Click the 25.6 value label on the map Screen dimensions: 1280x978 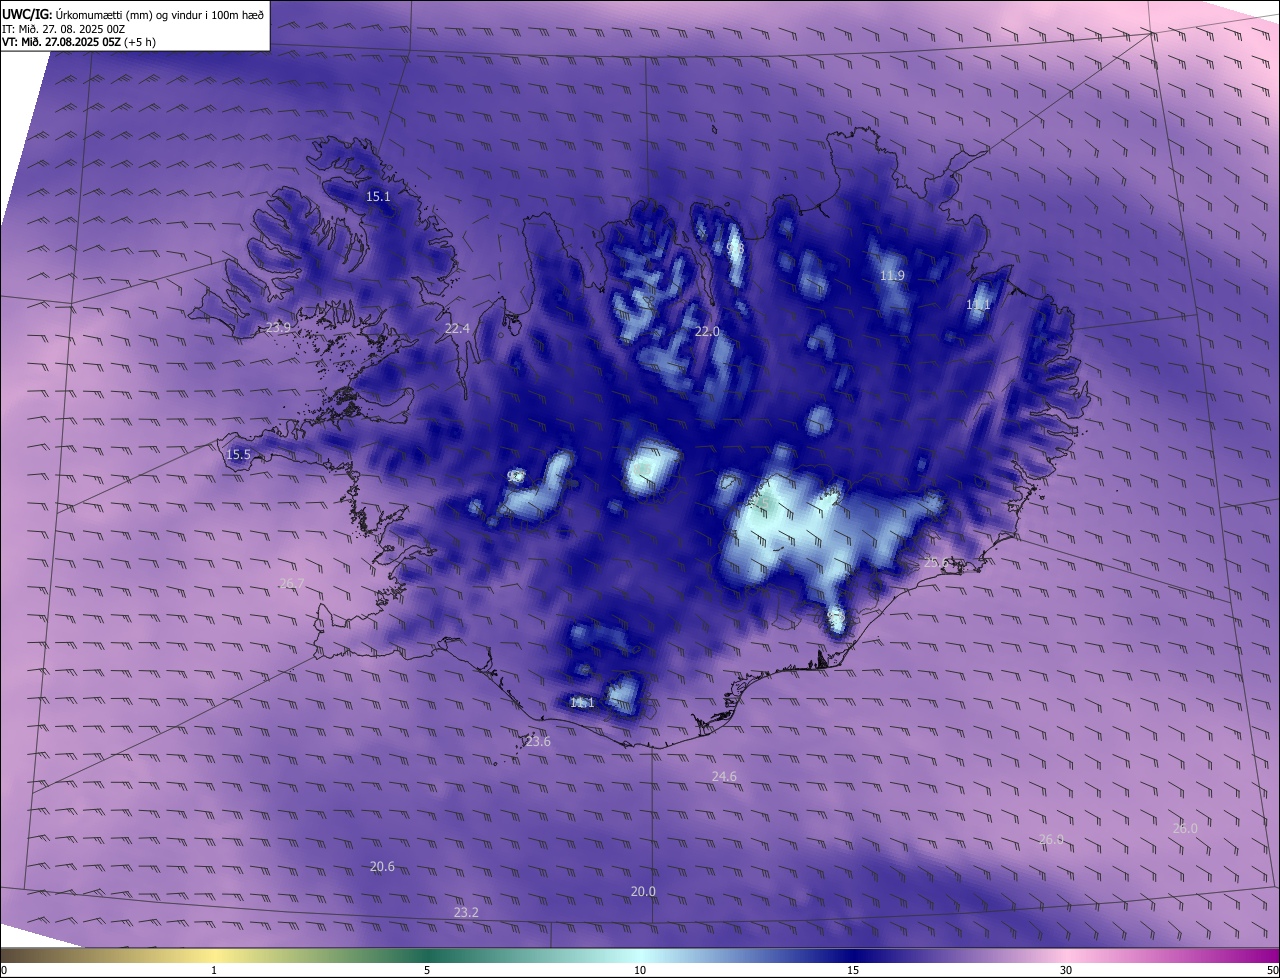936,564
